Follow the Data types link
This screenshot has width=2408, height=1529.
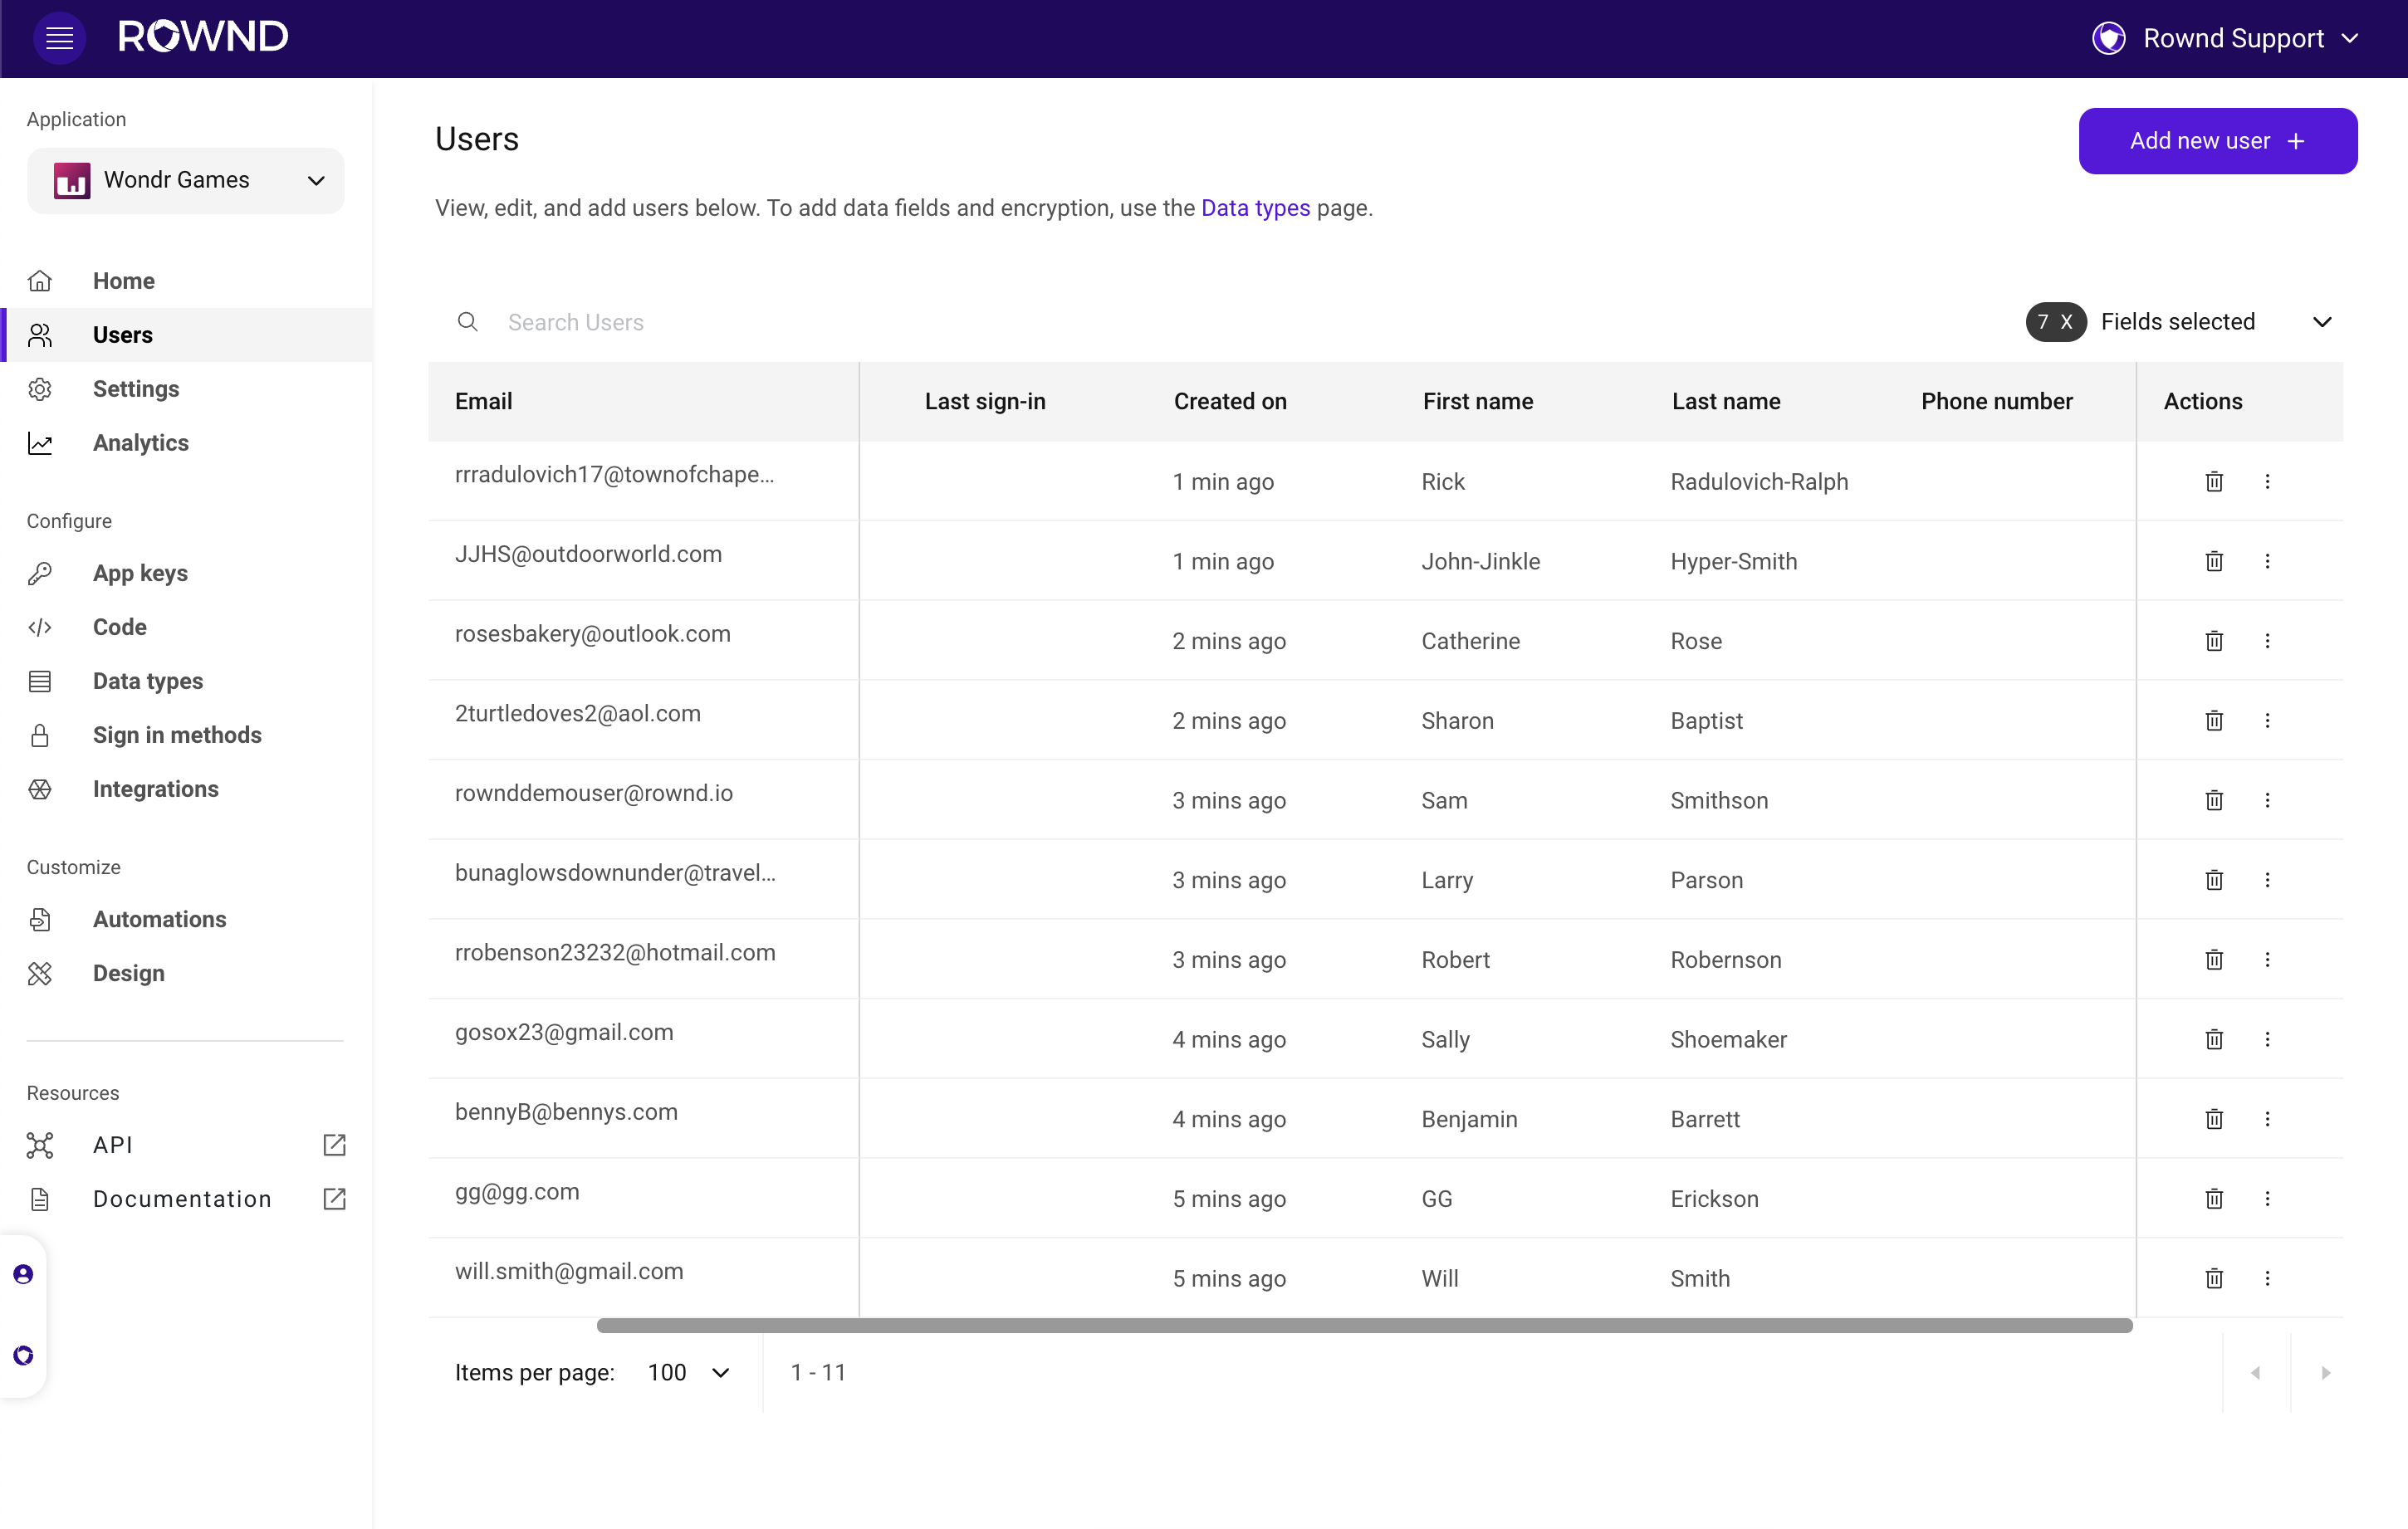click(1255, 208)
